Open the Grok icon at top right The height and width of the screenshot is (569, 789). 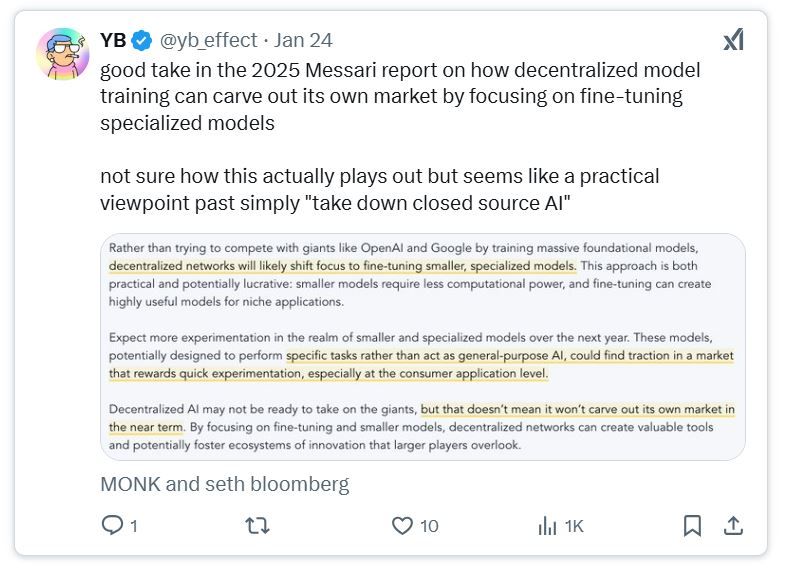(x=733, y=40)
